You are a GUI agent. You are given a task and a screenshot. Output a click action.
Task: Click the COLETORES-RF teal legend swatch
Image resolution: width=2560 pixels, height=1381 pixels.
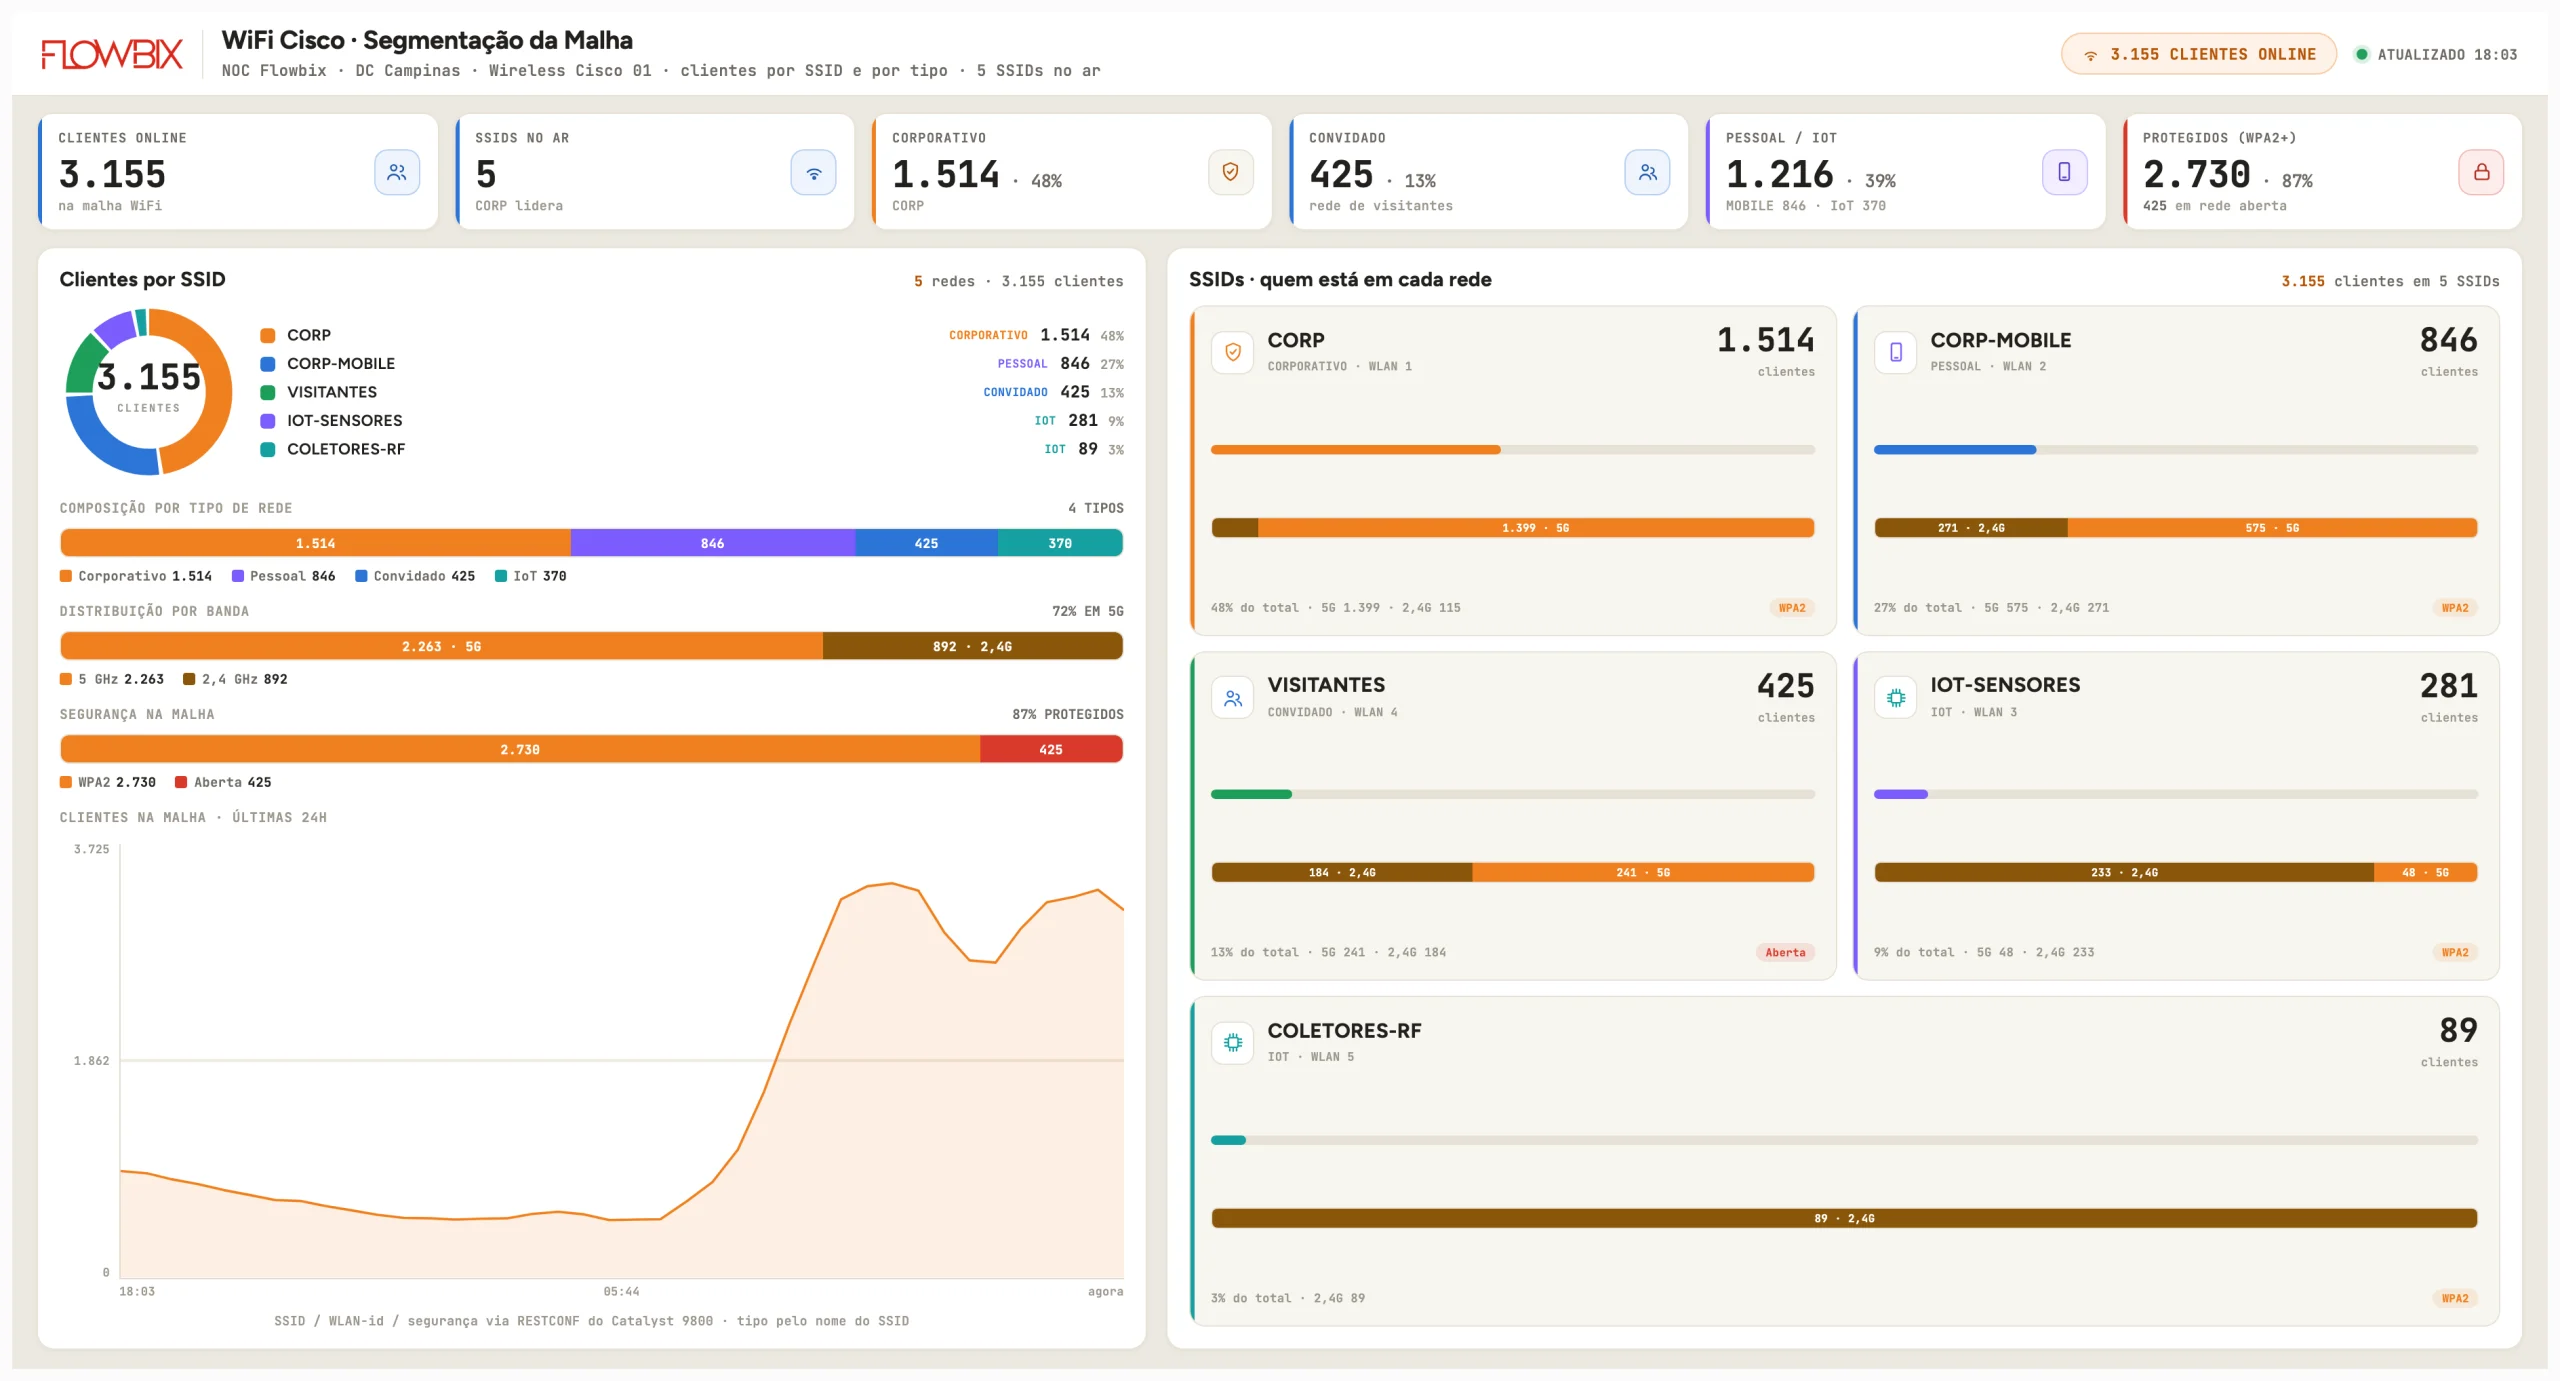click(268, 450)
